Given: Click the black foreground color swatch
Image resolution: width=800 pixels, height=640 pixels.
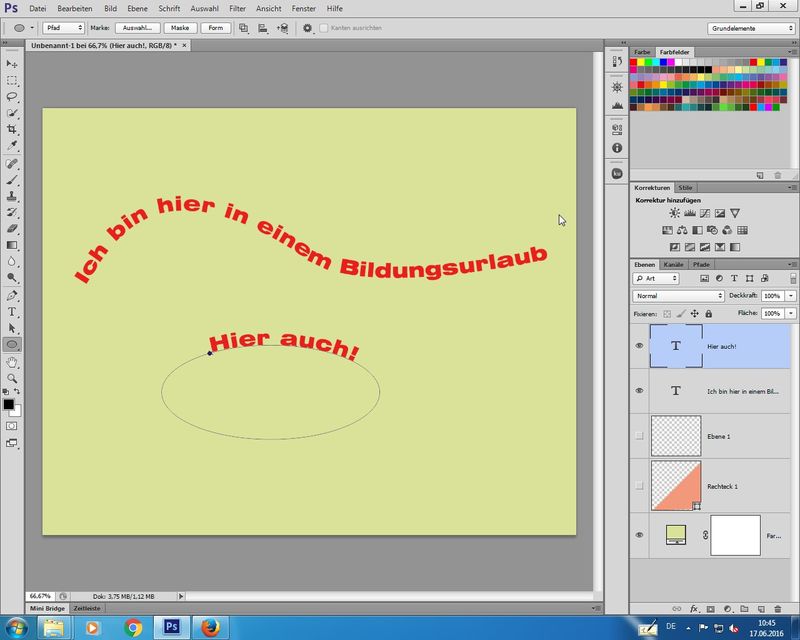Looking at the screenshot, I should click(8, 404).
